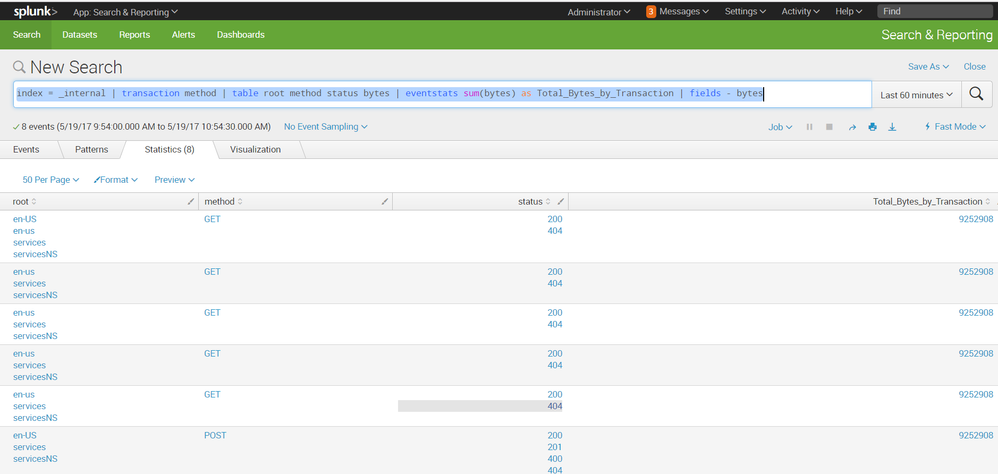Open the Format dropdown
This screenshot has height=474, width=998.
(x=115, y=180)
